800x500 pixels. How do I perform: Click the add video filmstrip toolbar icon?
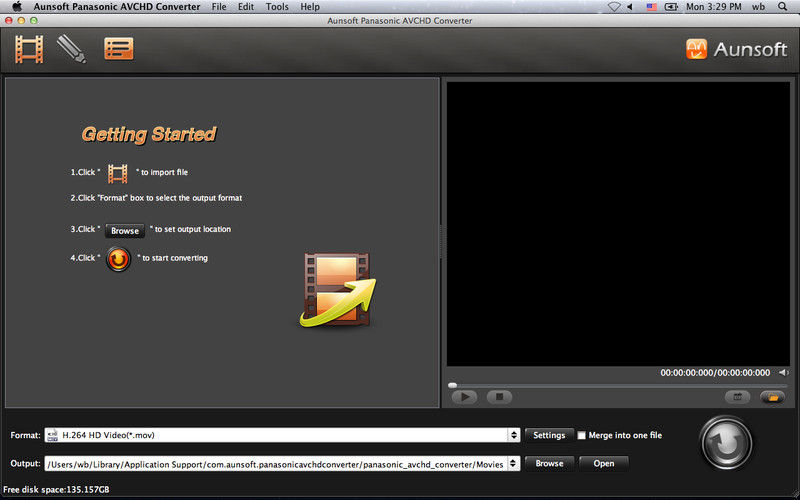[x=29, y=49]
